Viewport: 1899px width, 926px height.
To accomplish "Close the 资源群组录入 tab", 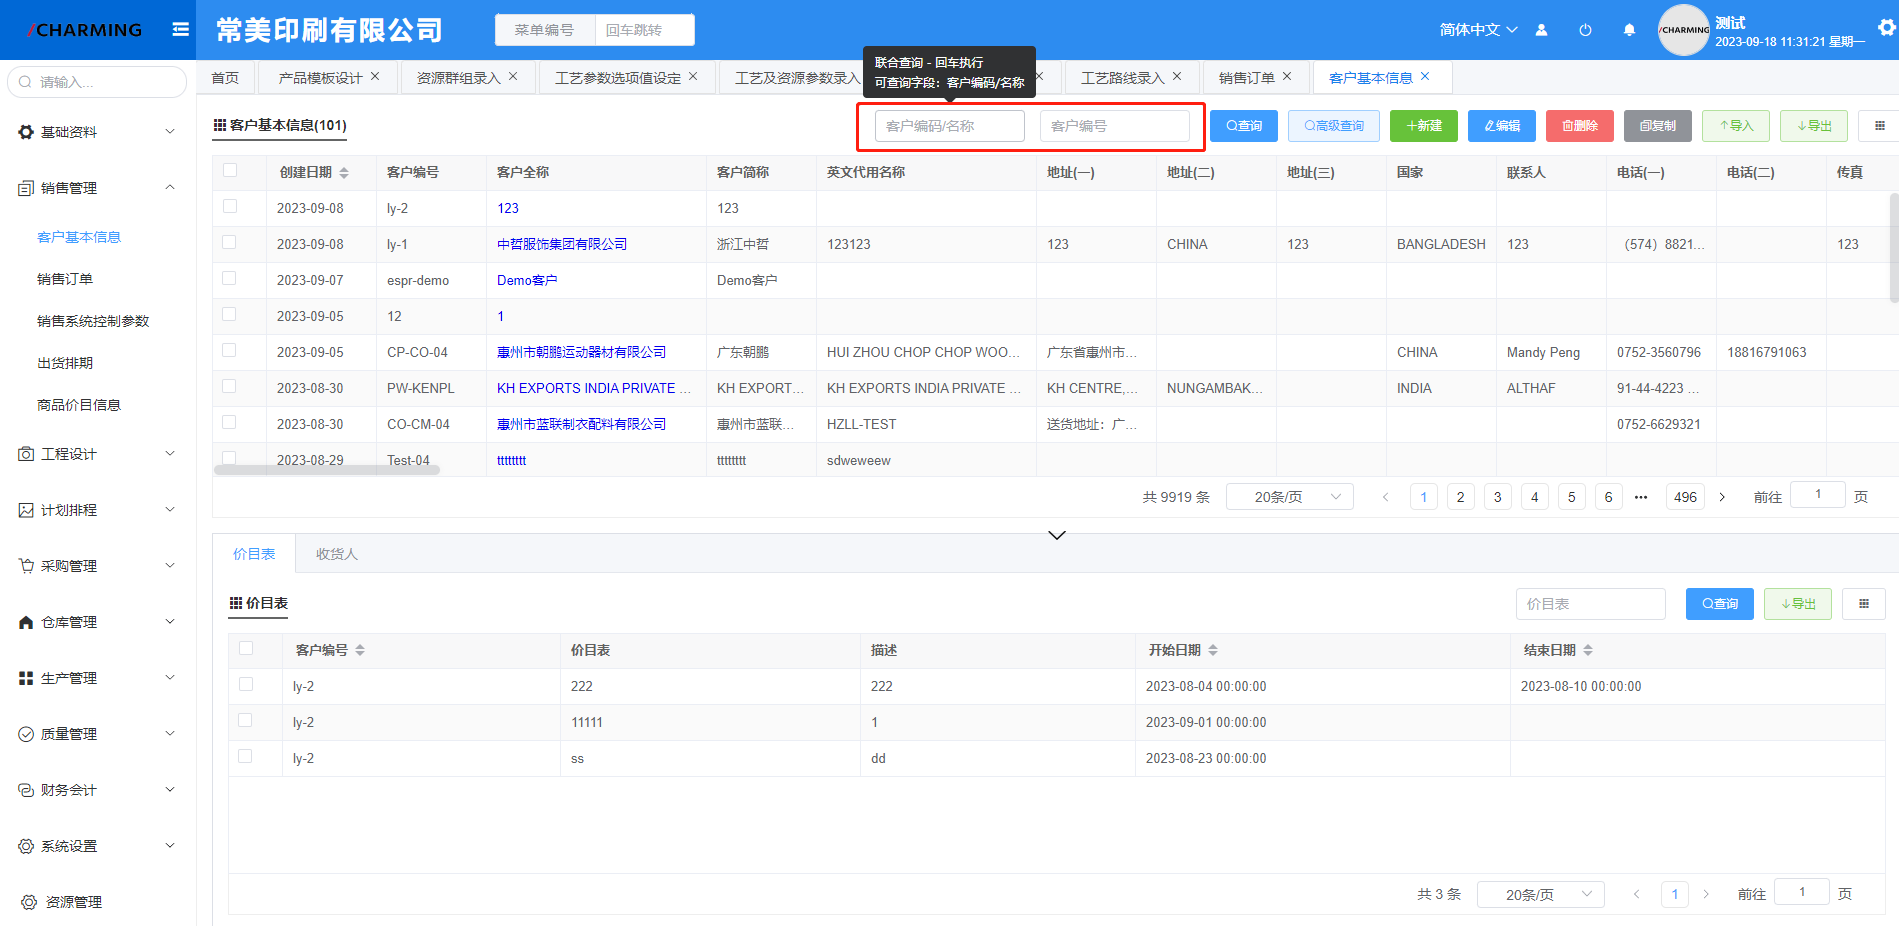I will click(x=513, y=76).
